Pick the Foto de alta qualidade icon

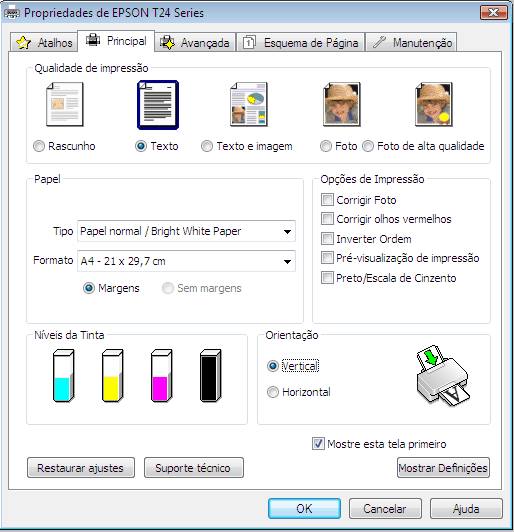tap(434, 104)
